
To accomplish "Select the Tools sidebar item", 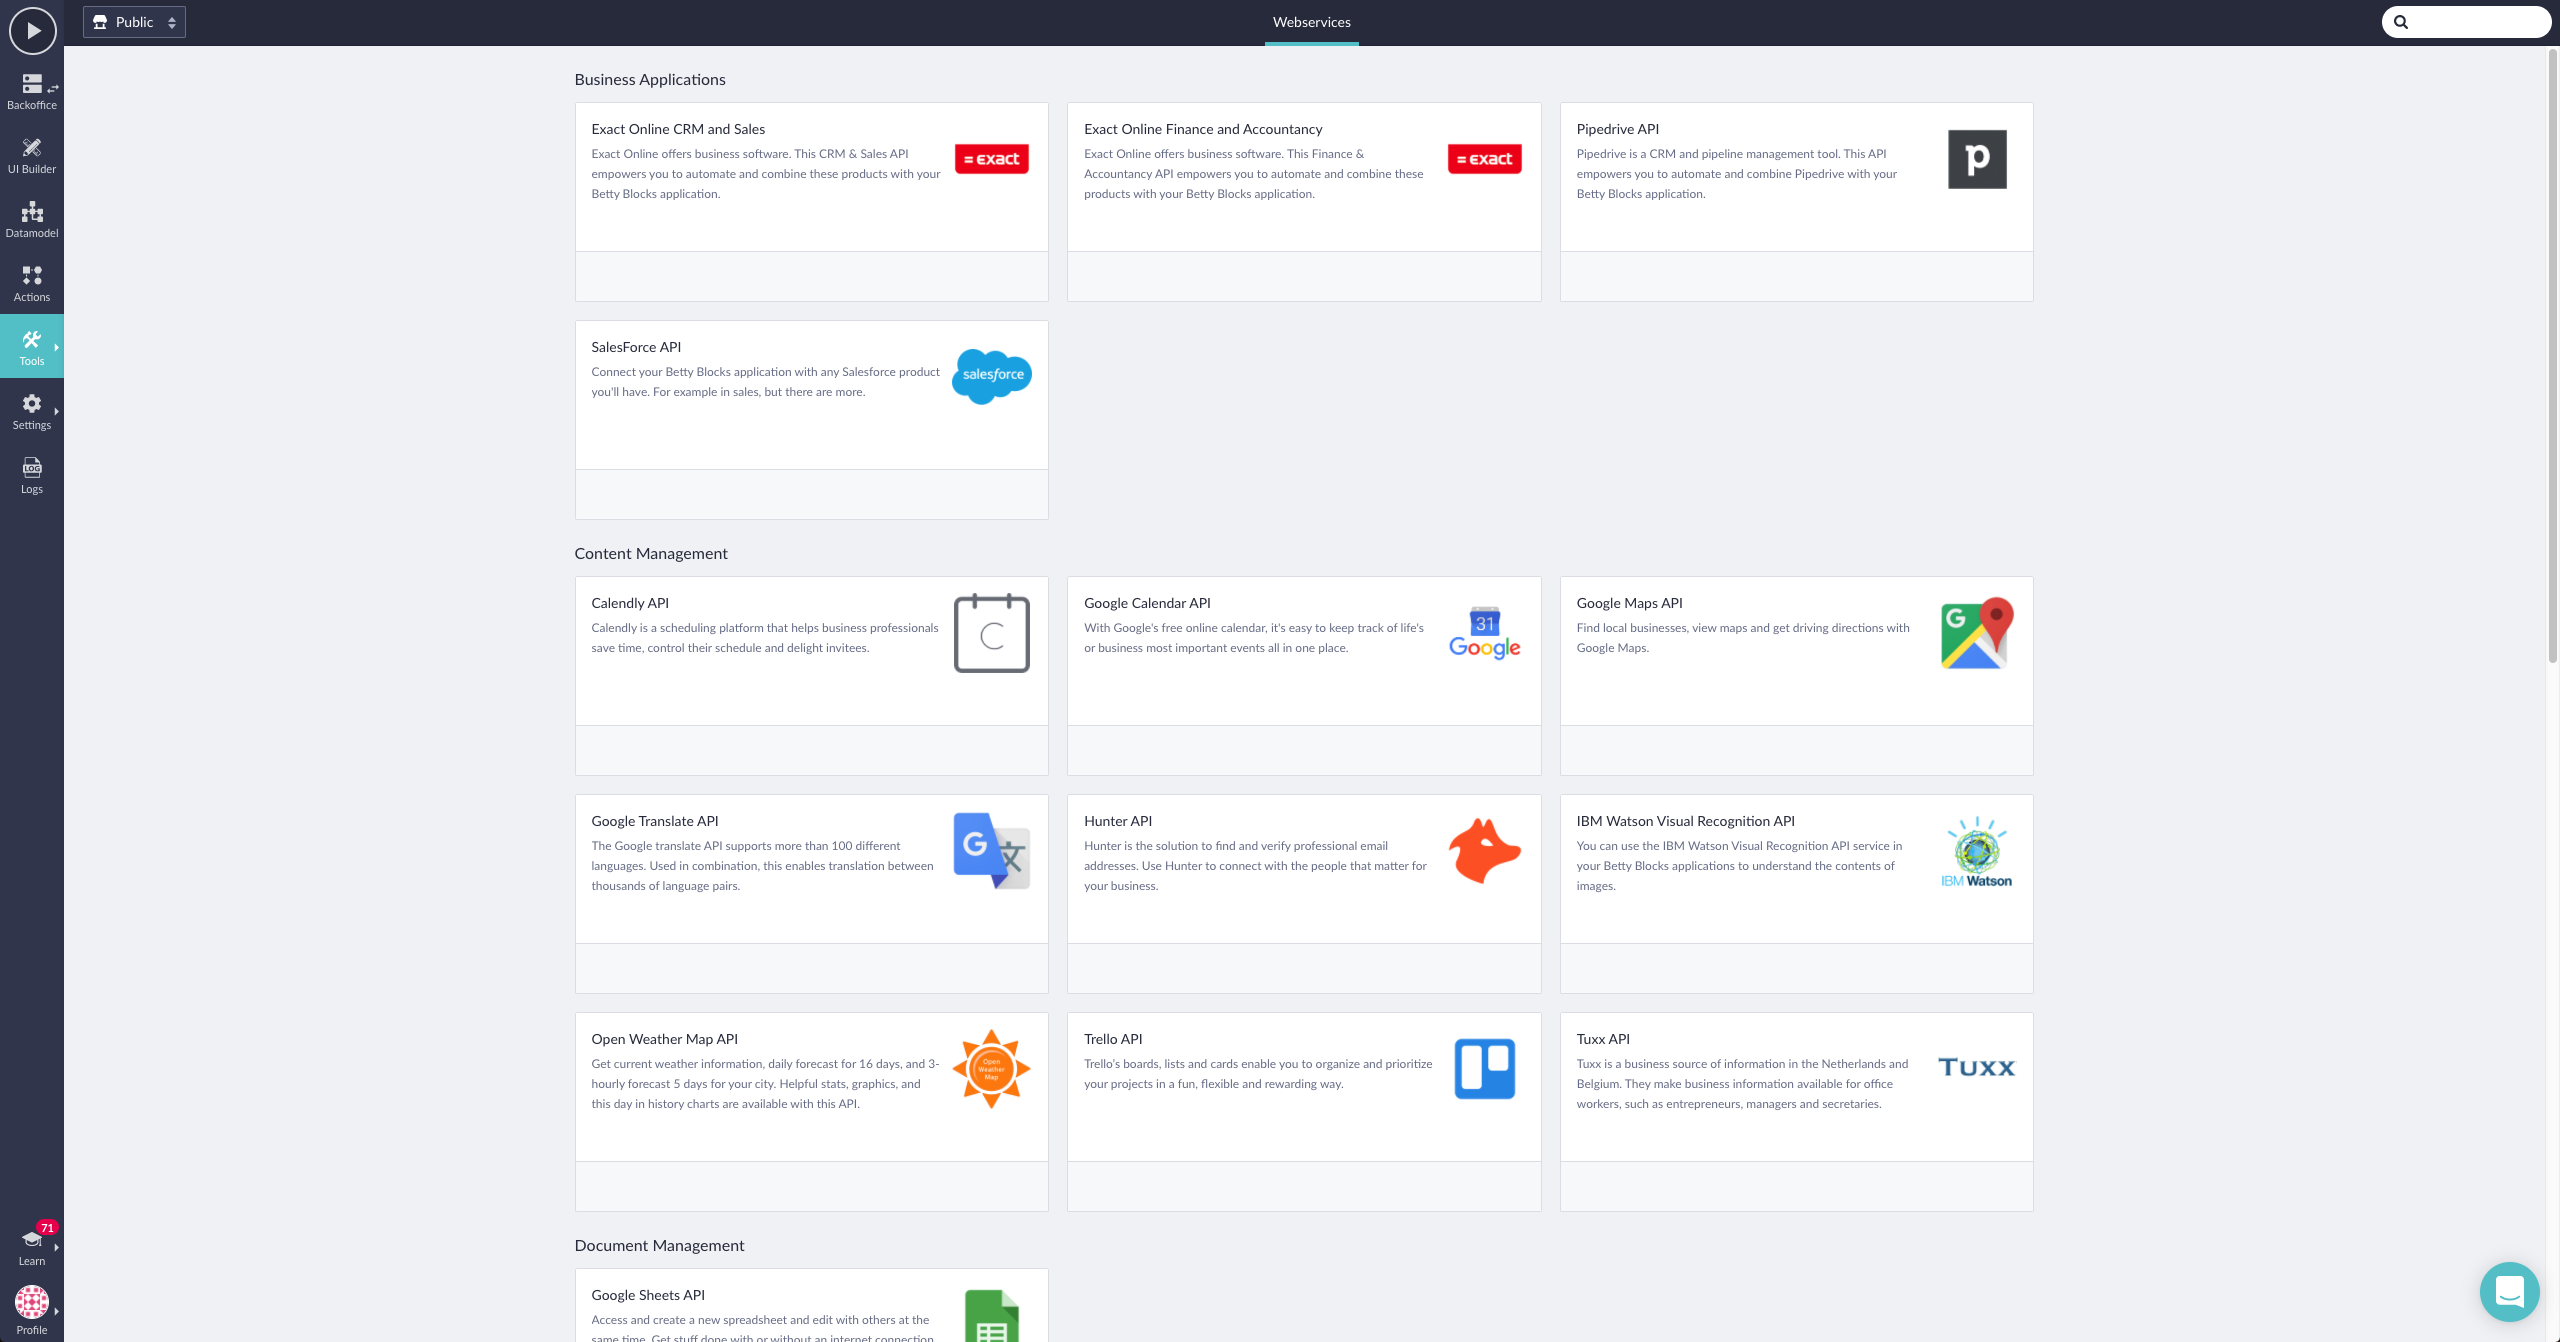I will click(32, 347).
